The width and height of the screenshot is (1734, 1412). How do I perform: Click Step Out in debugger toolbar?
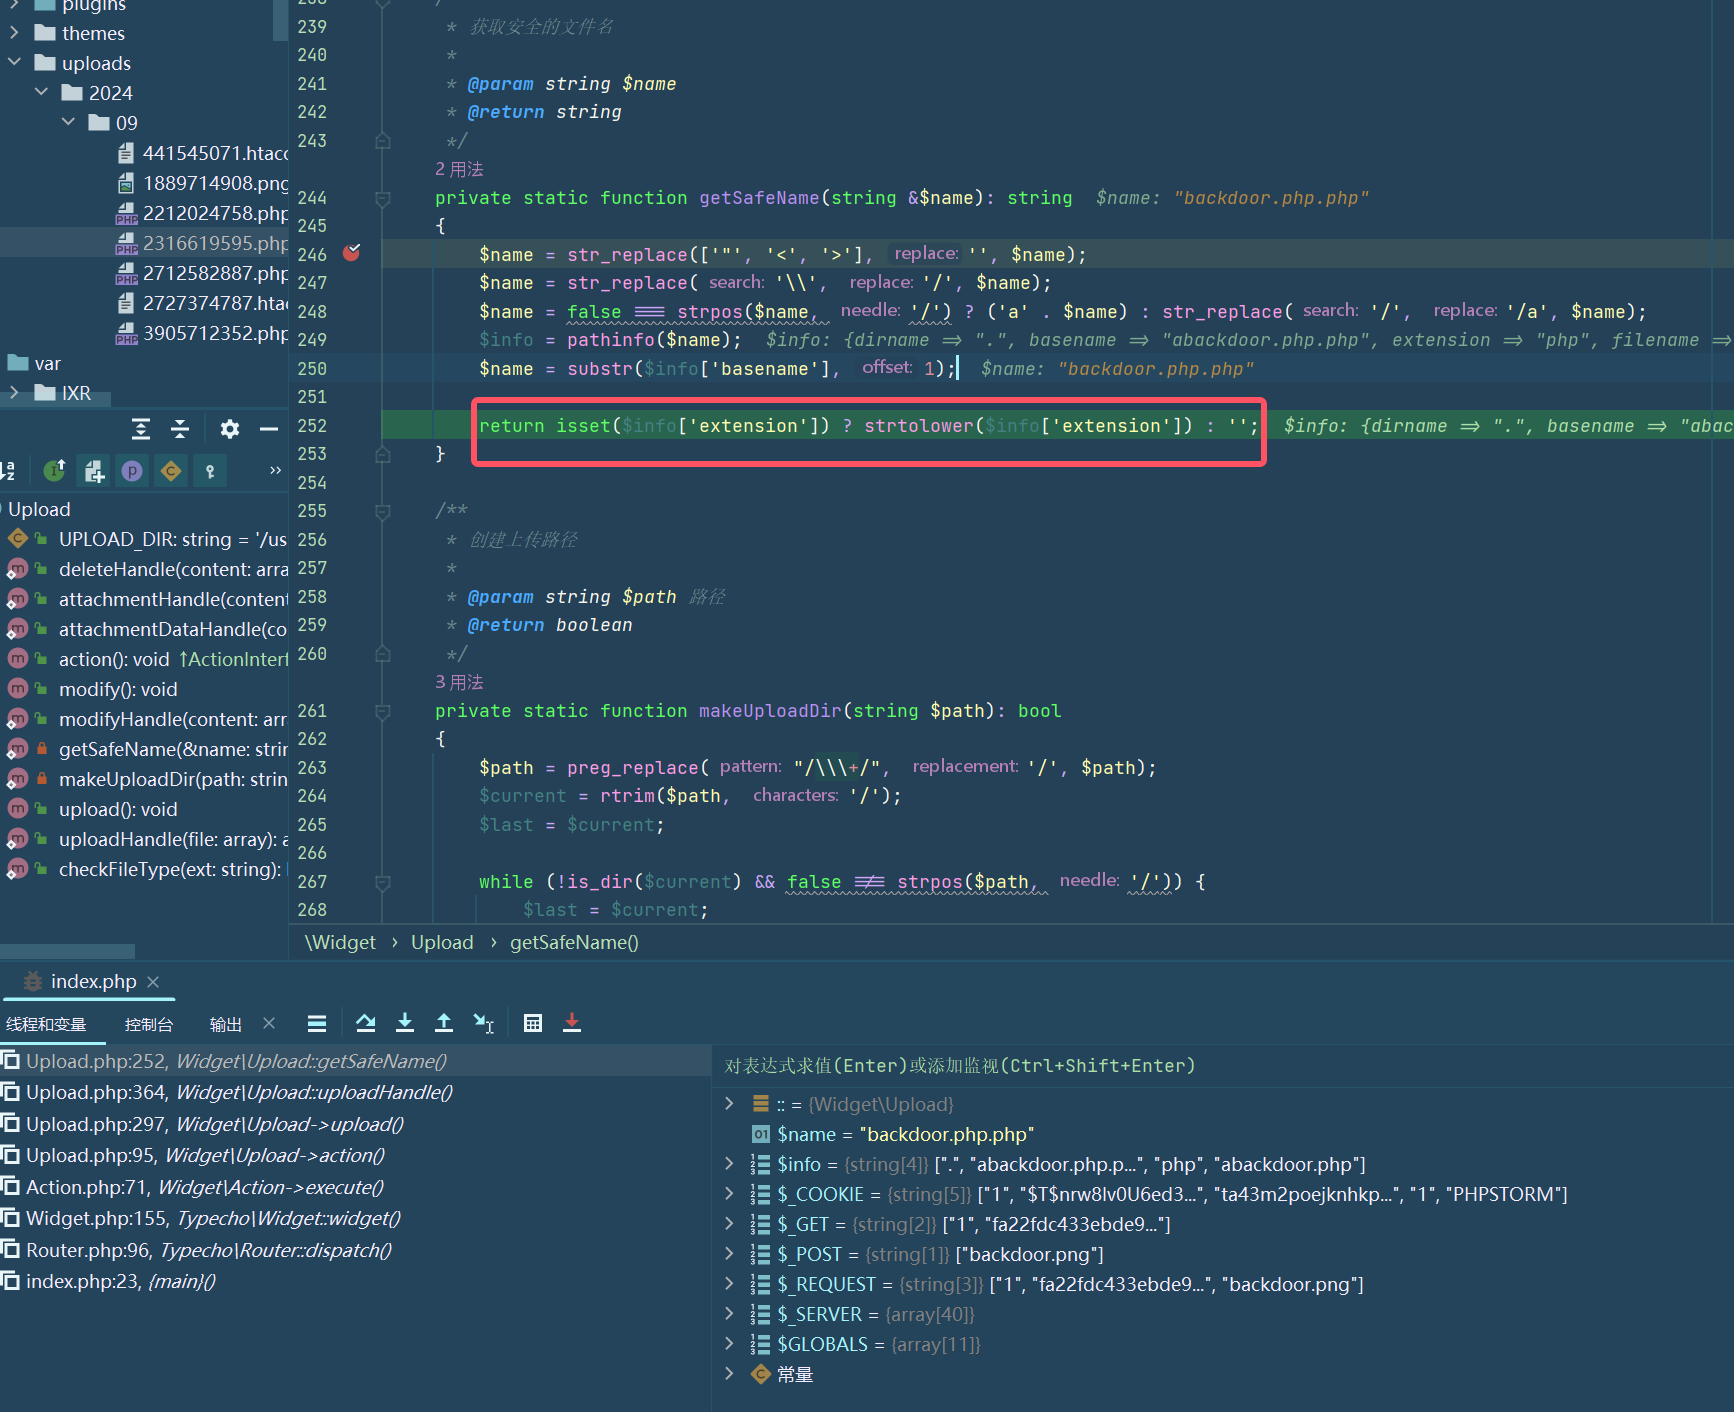point(444,1023)
